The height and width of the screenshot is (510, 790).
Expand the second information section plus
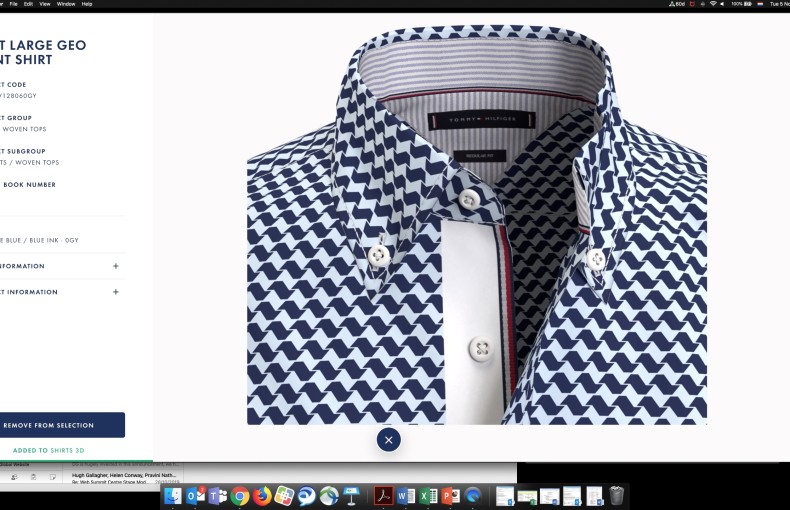pos(116,292)
